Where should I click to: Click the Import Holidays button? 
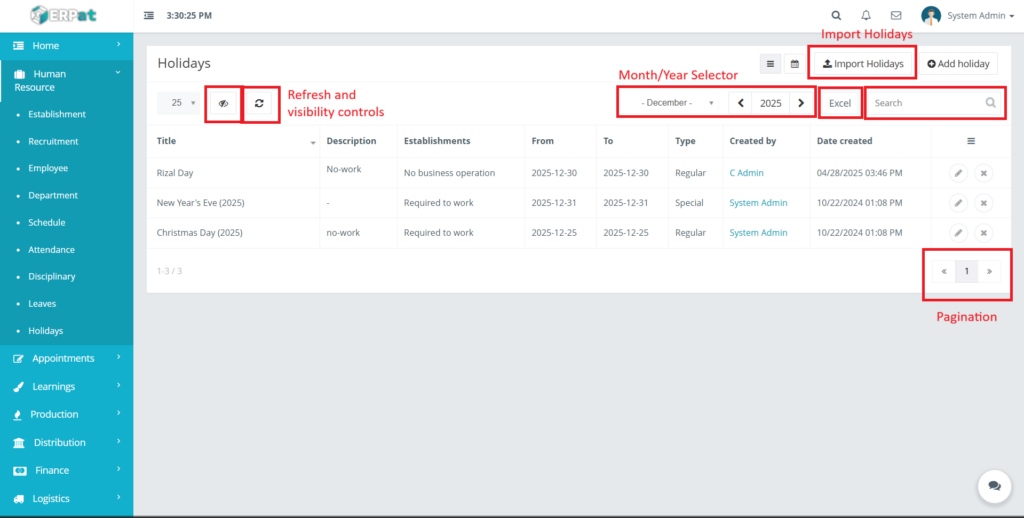point(862,64)
